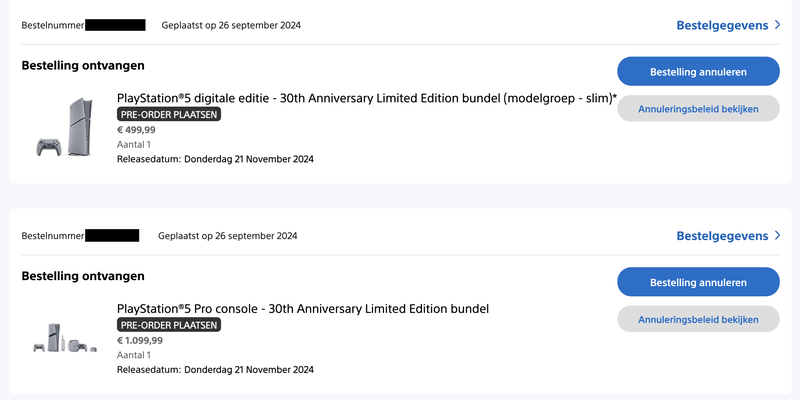
Task: Click the redacted Bestelnummer of the PS5 Pro order
Action: 112,236
